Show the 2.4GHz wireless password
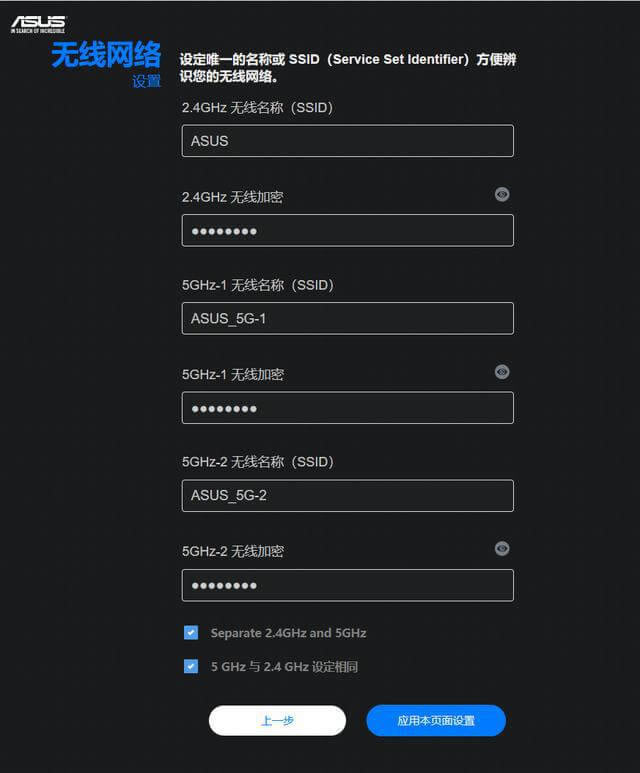The height and width of the screenshot is (773, 640). [502, 194]
